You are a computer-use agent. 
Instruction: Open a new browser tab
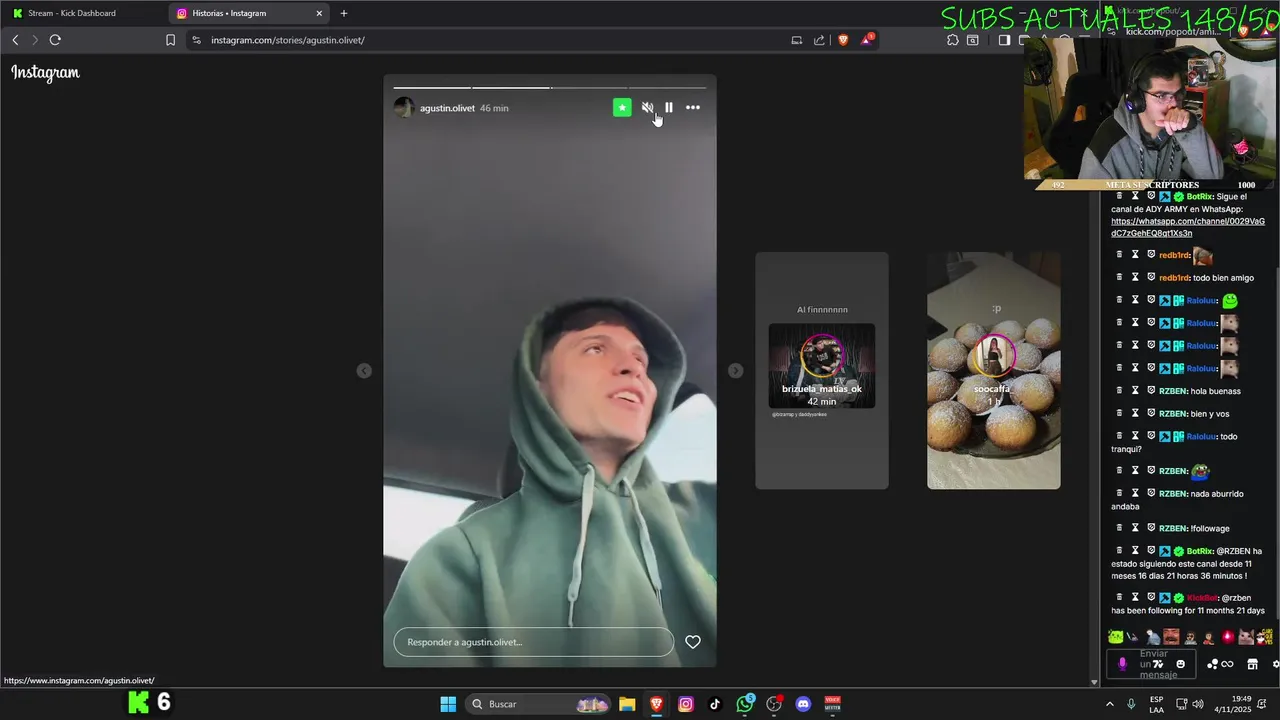click(x=344, y=13)
